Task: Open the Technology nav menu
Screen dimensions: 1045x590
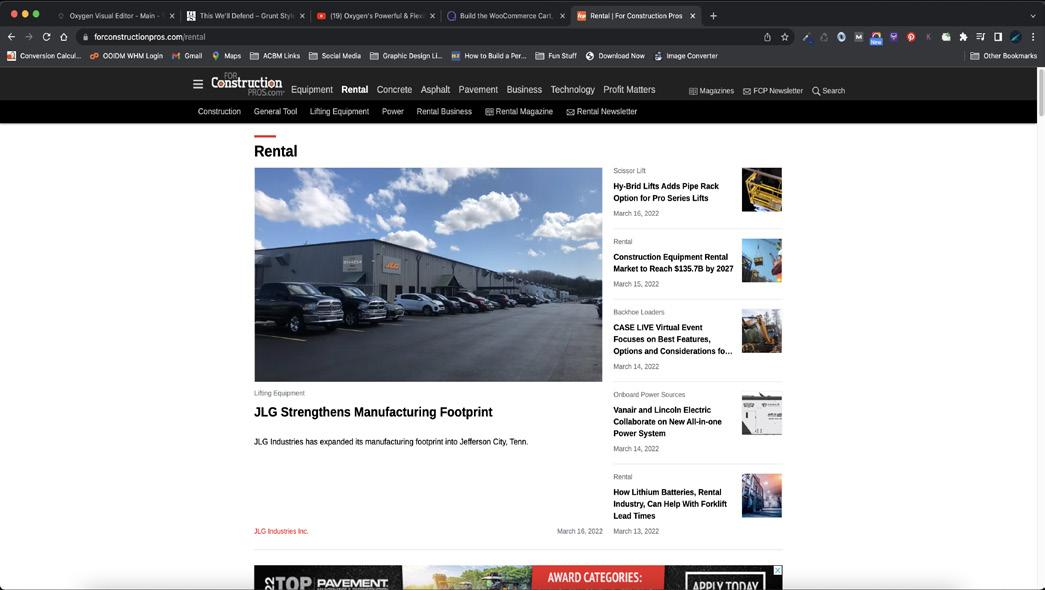Action: point(572,89)
